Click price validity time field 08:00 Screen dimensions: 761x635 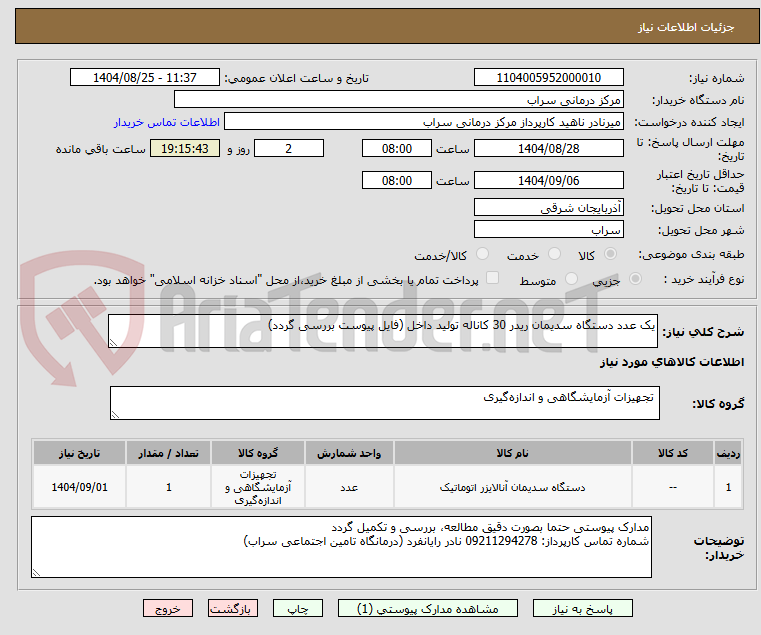pos(397,180)
